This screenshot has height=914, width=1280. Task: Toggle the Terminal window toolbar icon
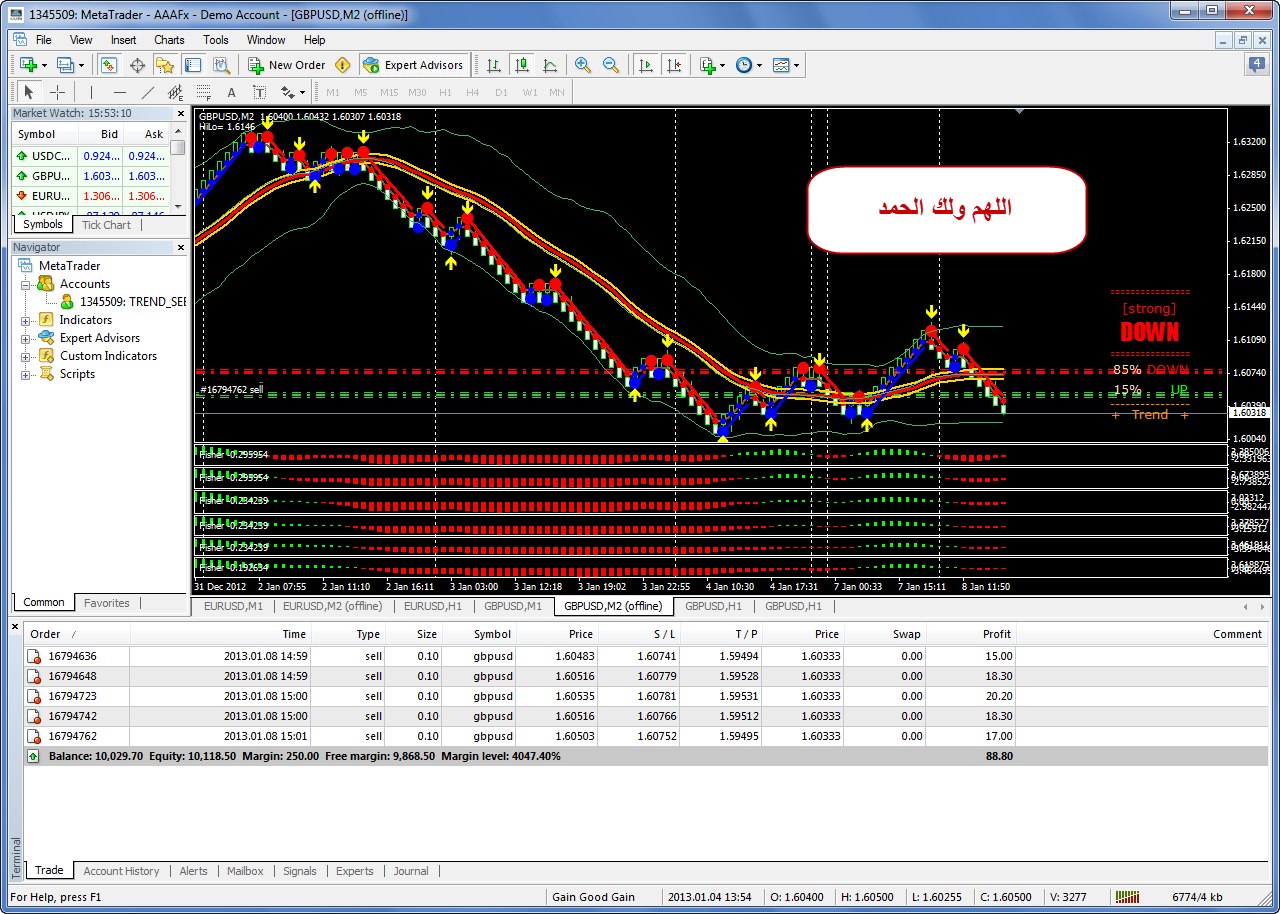click(193, 65)
